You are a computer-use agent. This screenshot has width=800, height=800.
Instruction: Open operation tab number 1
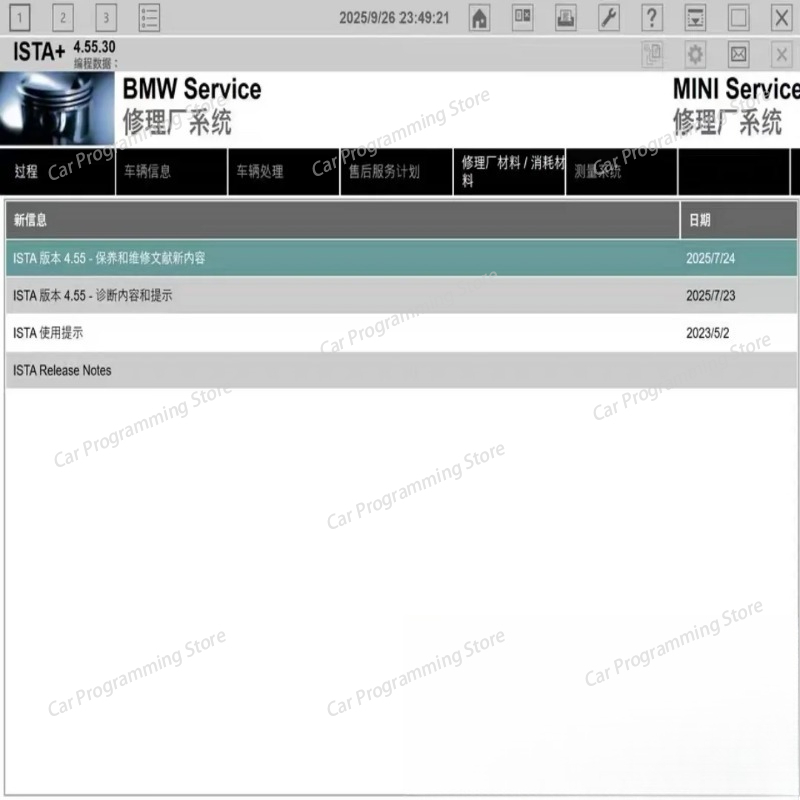coord(20,18)
